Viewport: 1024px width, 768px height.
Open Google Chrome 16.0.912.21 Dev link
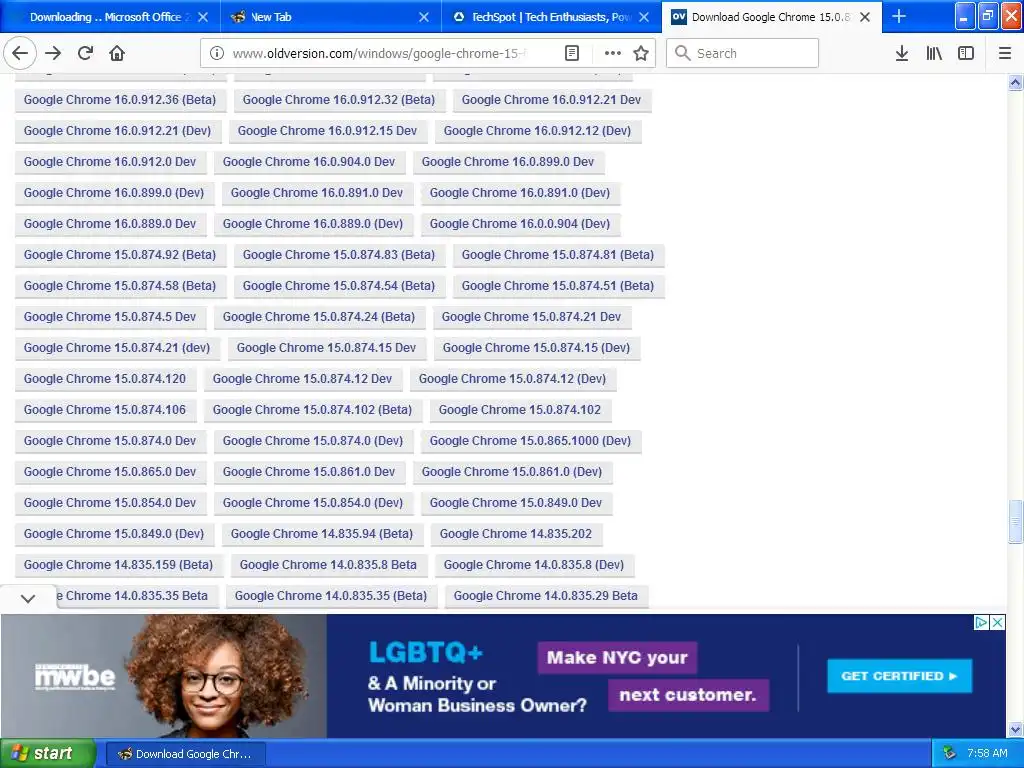point(551,100)
